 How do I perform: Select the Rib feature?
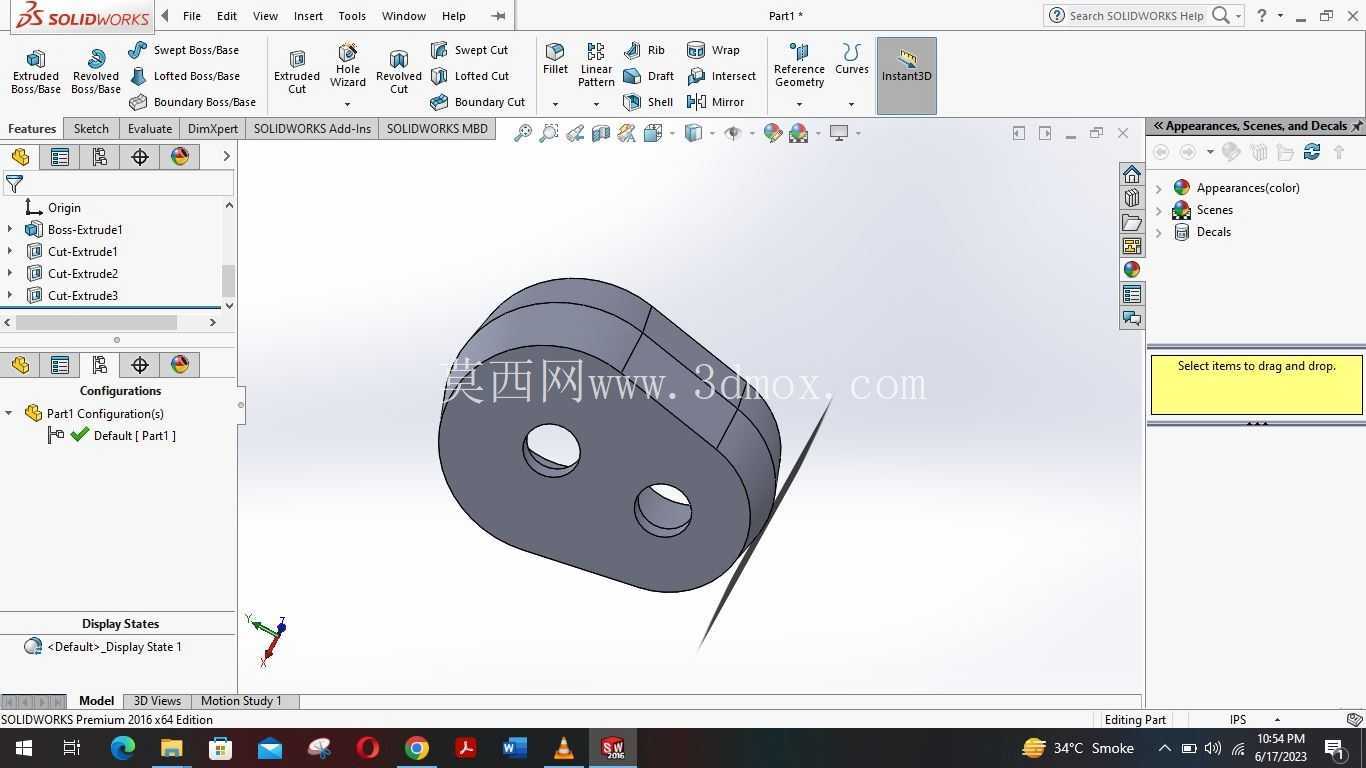click(x=644, y=50)
